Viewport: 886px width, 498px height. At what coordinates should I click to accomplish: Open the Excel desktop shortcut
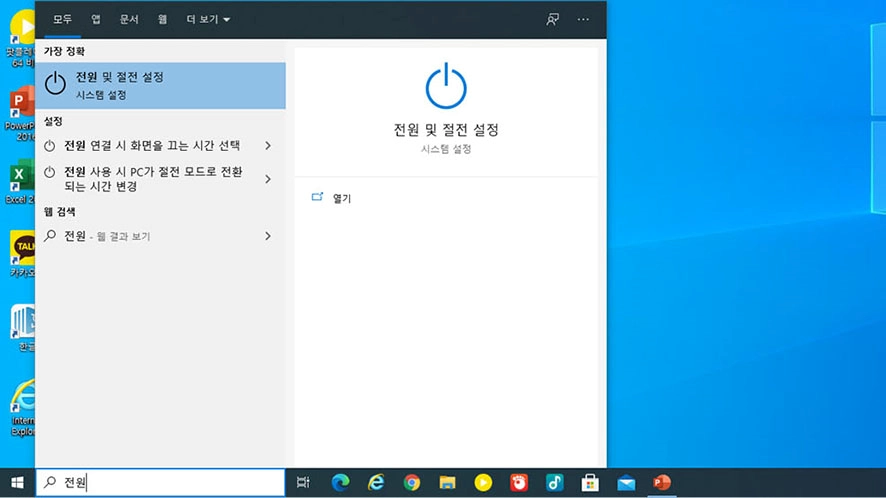tap(20, 181)
